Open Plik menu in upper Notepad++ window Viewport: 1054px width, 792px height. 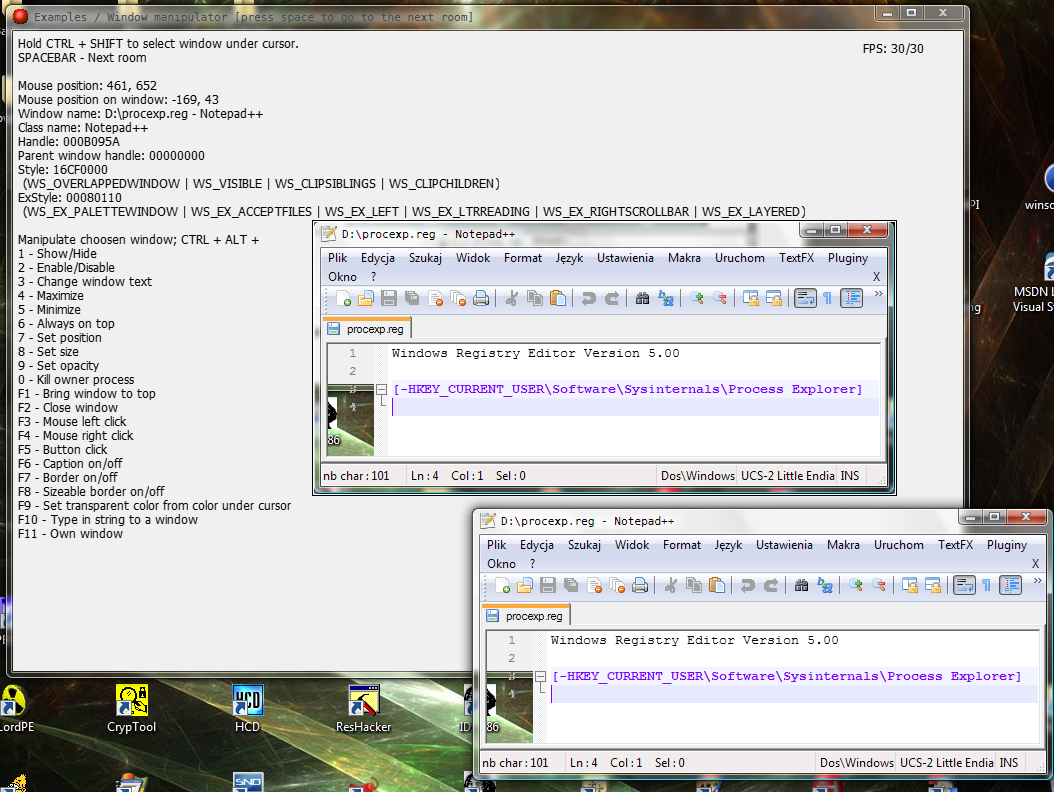pos(338,258)
